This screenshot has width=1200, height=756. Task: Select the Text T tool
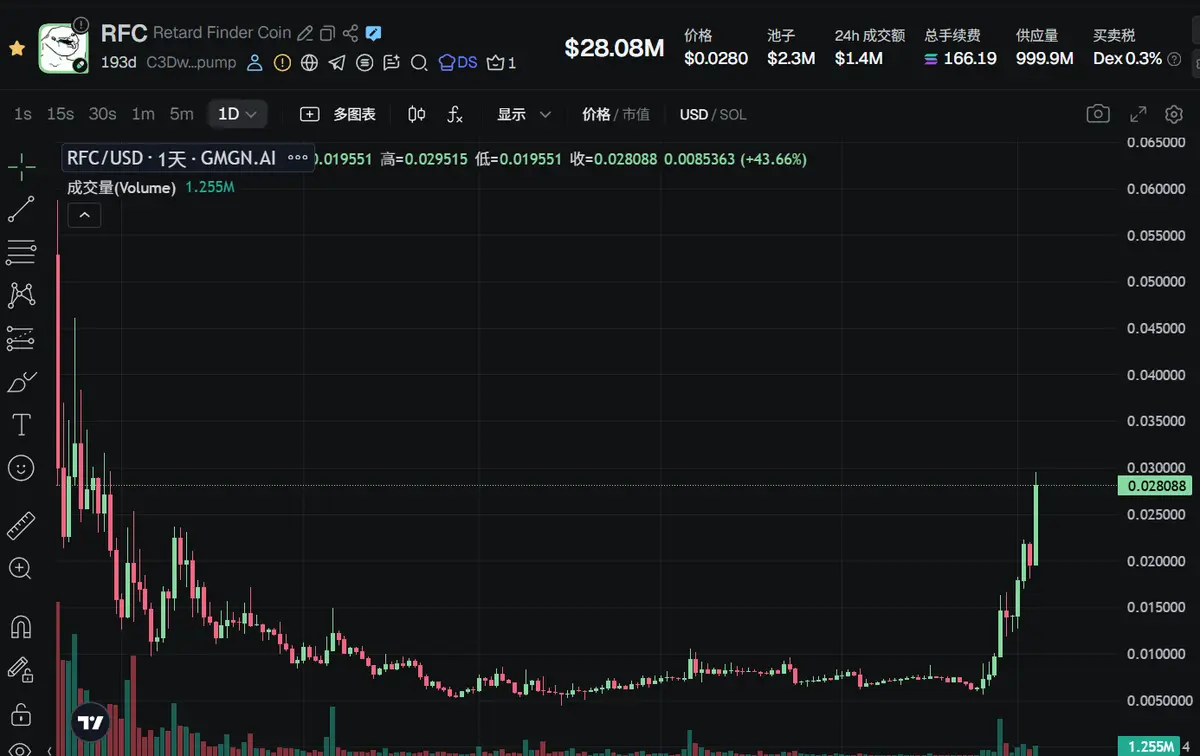click(21, 424)
